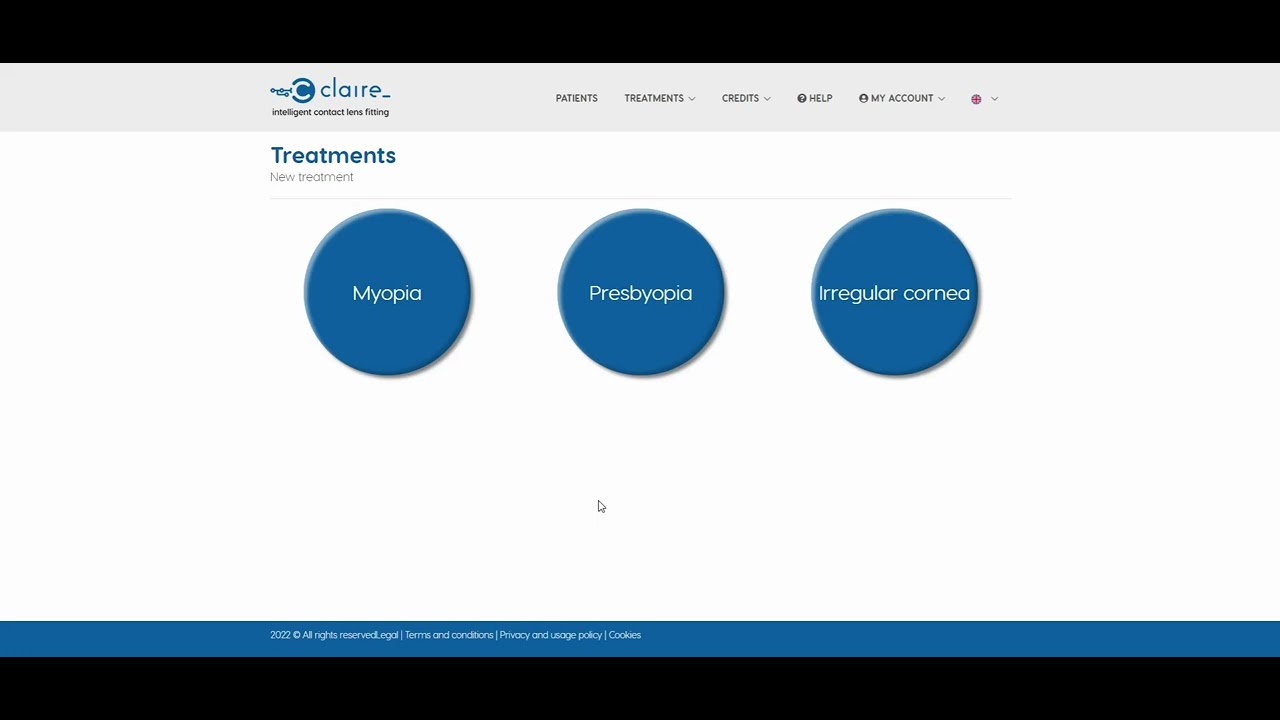Expand the My Account dropdown chevron
Screen dimensions: 1280x720
tap(941, 99)
